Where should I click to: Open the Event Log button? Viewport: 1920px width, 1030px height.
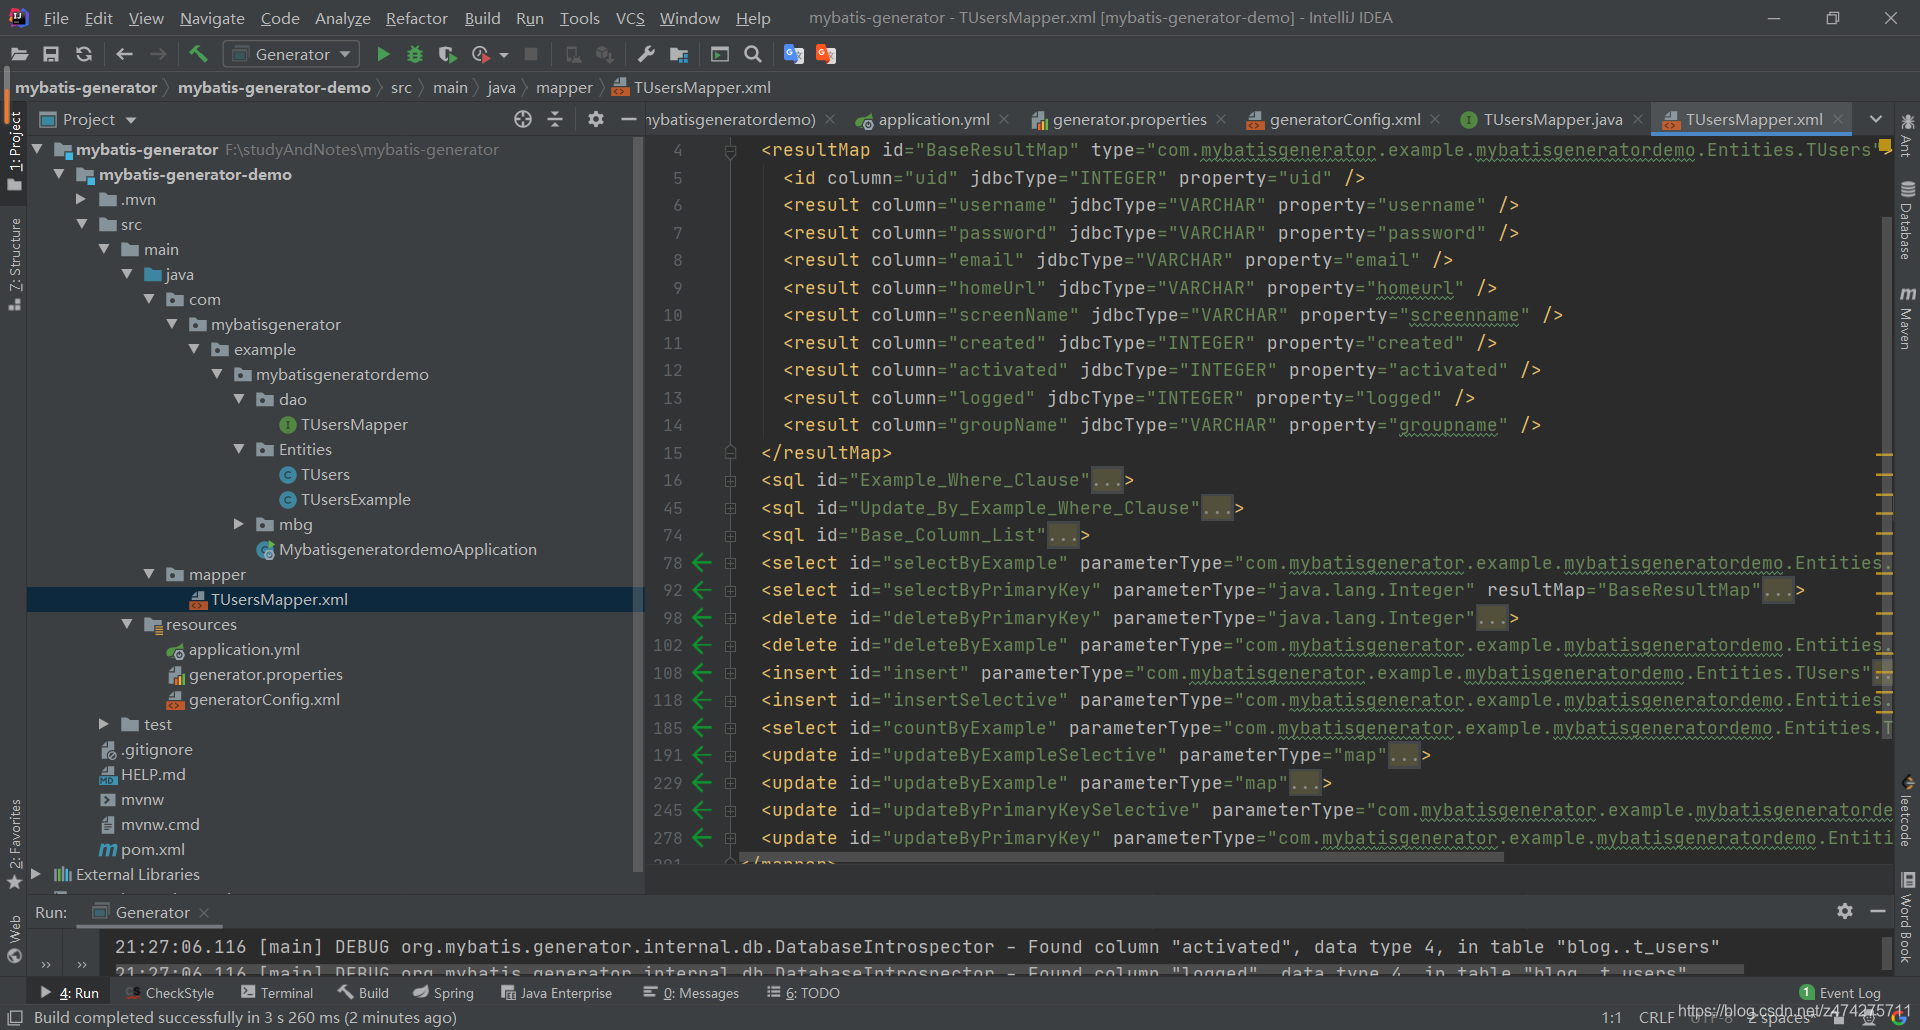[1840, 993]
